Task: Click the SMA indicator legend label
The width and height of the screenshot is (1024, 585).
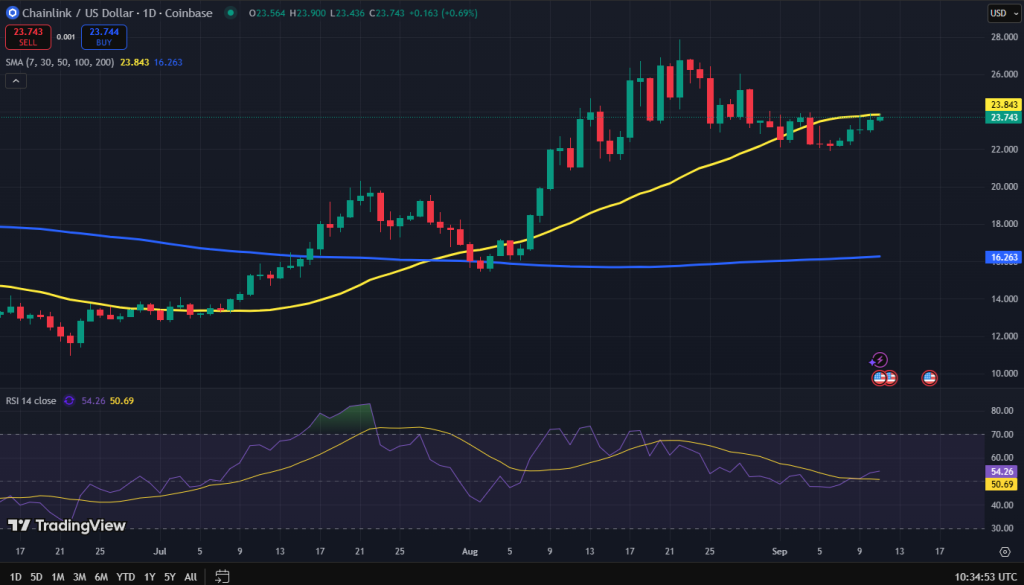Action: (60, 62)
